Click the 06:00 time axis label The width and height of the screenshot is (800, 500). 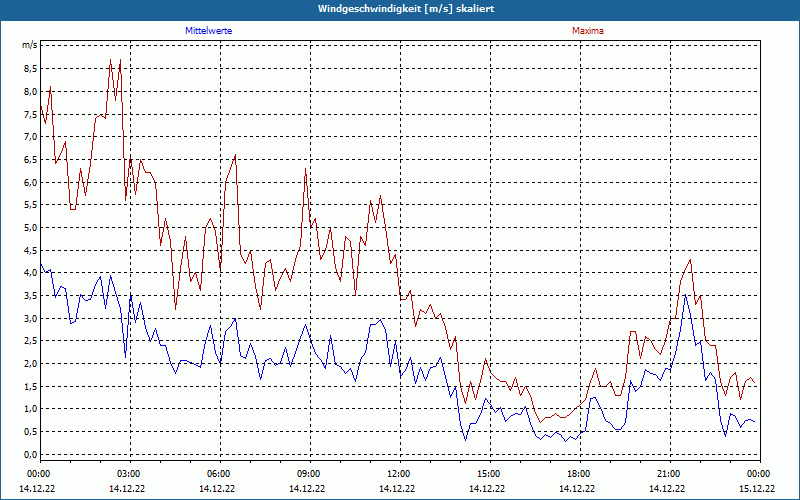[x=219, y=474]
